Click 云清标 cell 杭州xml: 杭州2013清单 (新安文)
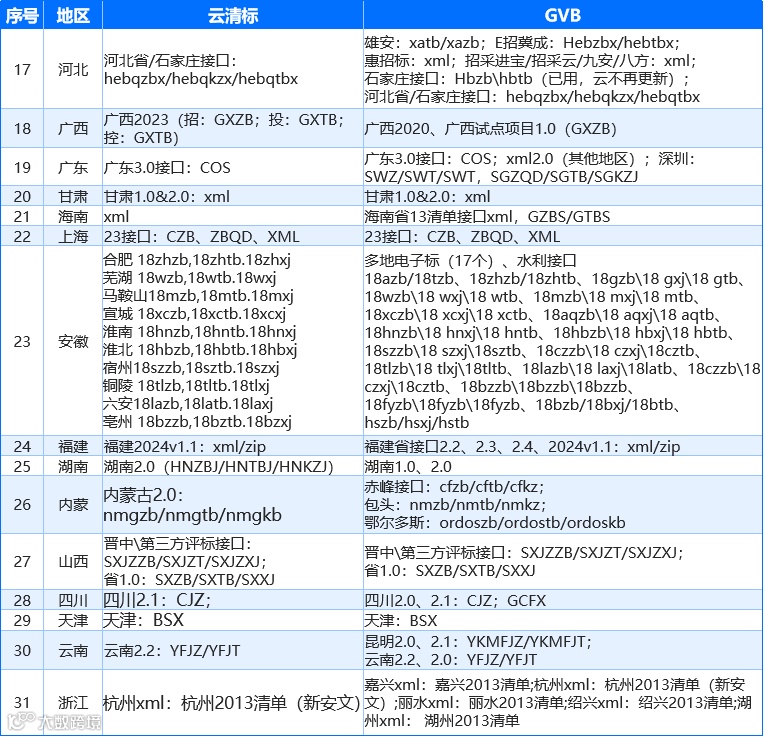This screenshot has height=737, width=766. point(233,702)
